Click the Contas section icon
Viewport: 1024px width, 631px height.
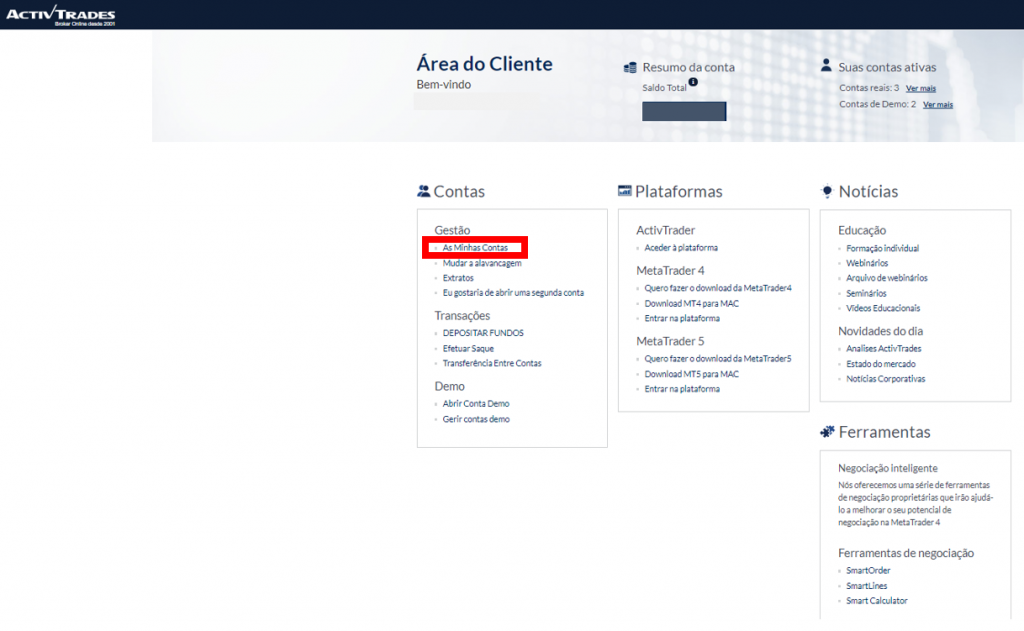(x=424, y=191)
